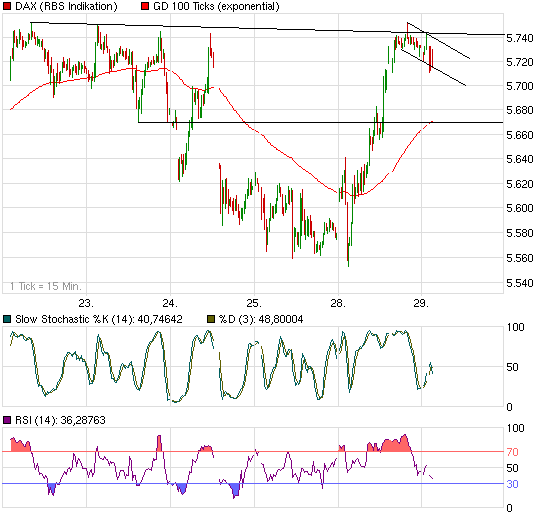Click the teal Slow Stochastic %K legend square
The image size is (545, 516).
pos(7,319)
